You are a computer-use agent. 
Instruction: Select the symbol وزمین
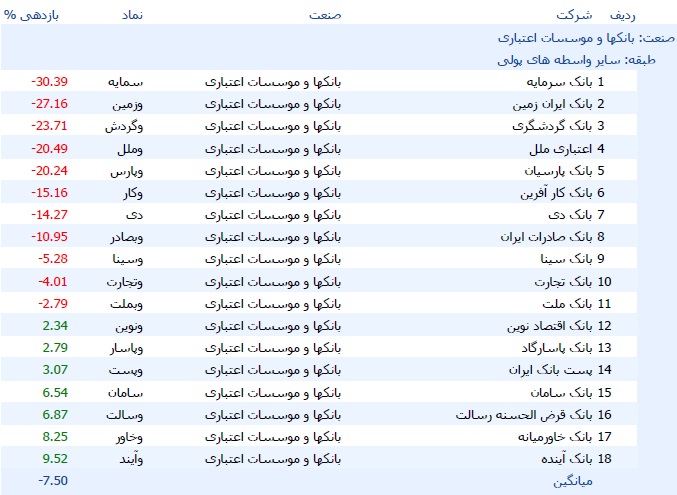coord(128,104)
